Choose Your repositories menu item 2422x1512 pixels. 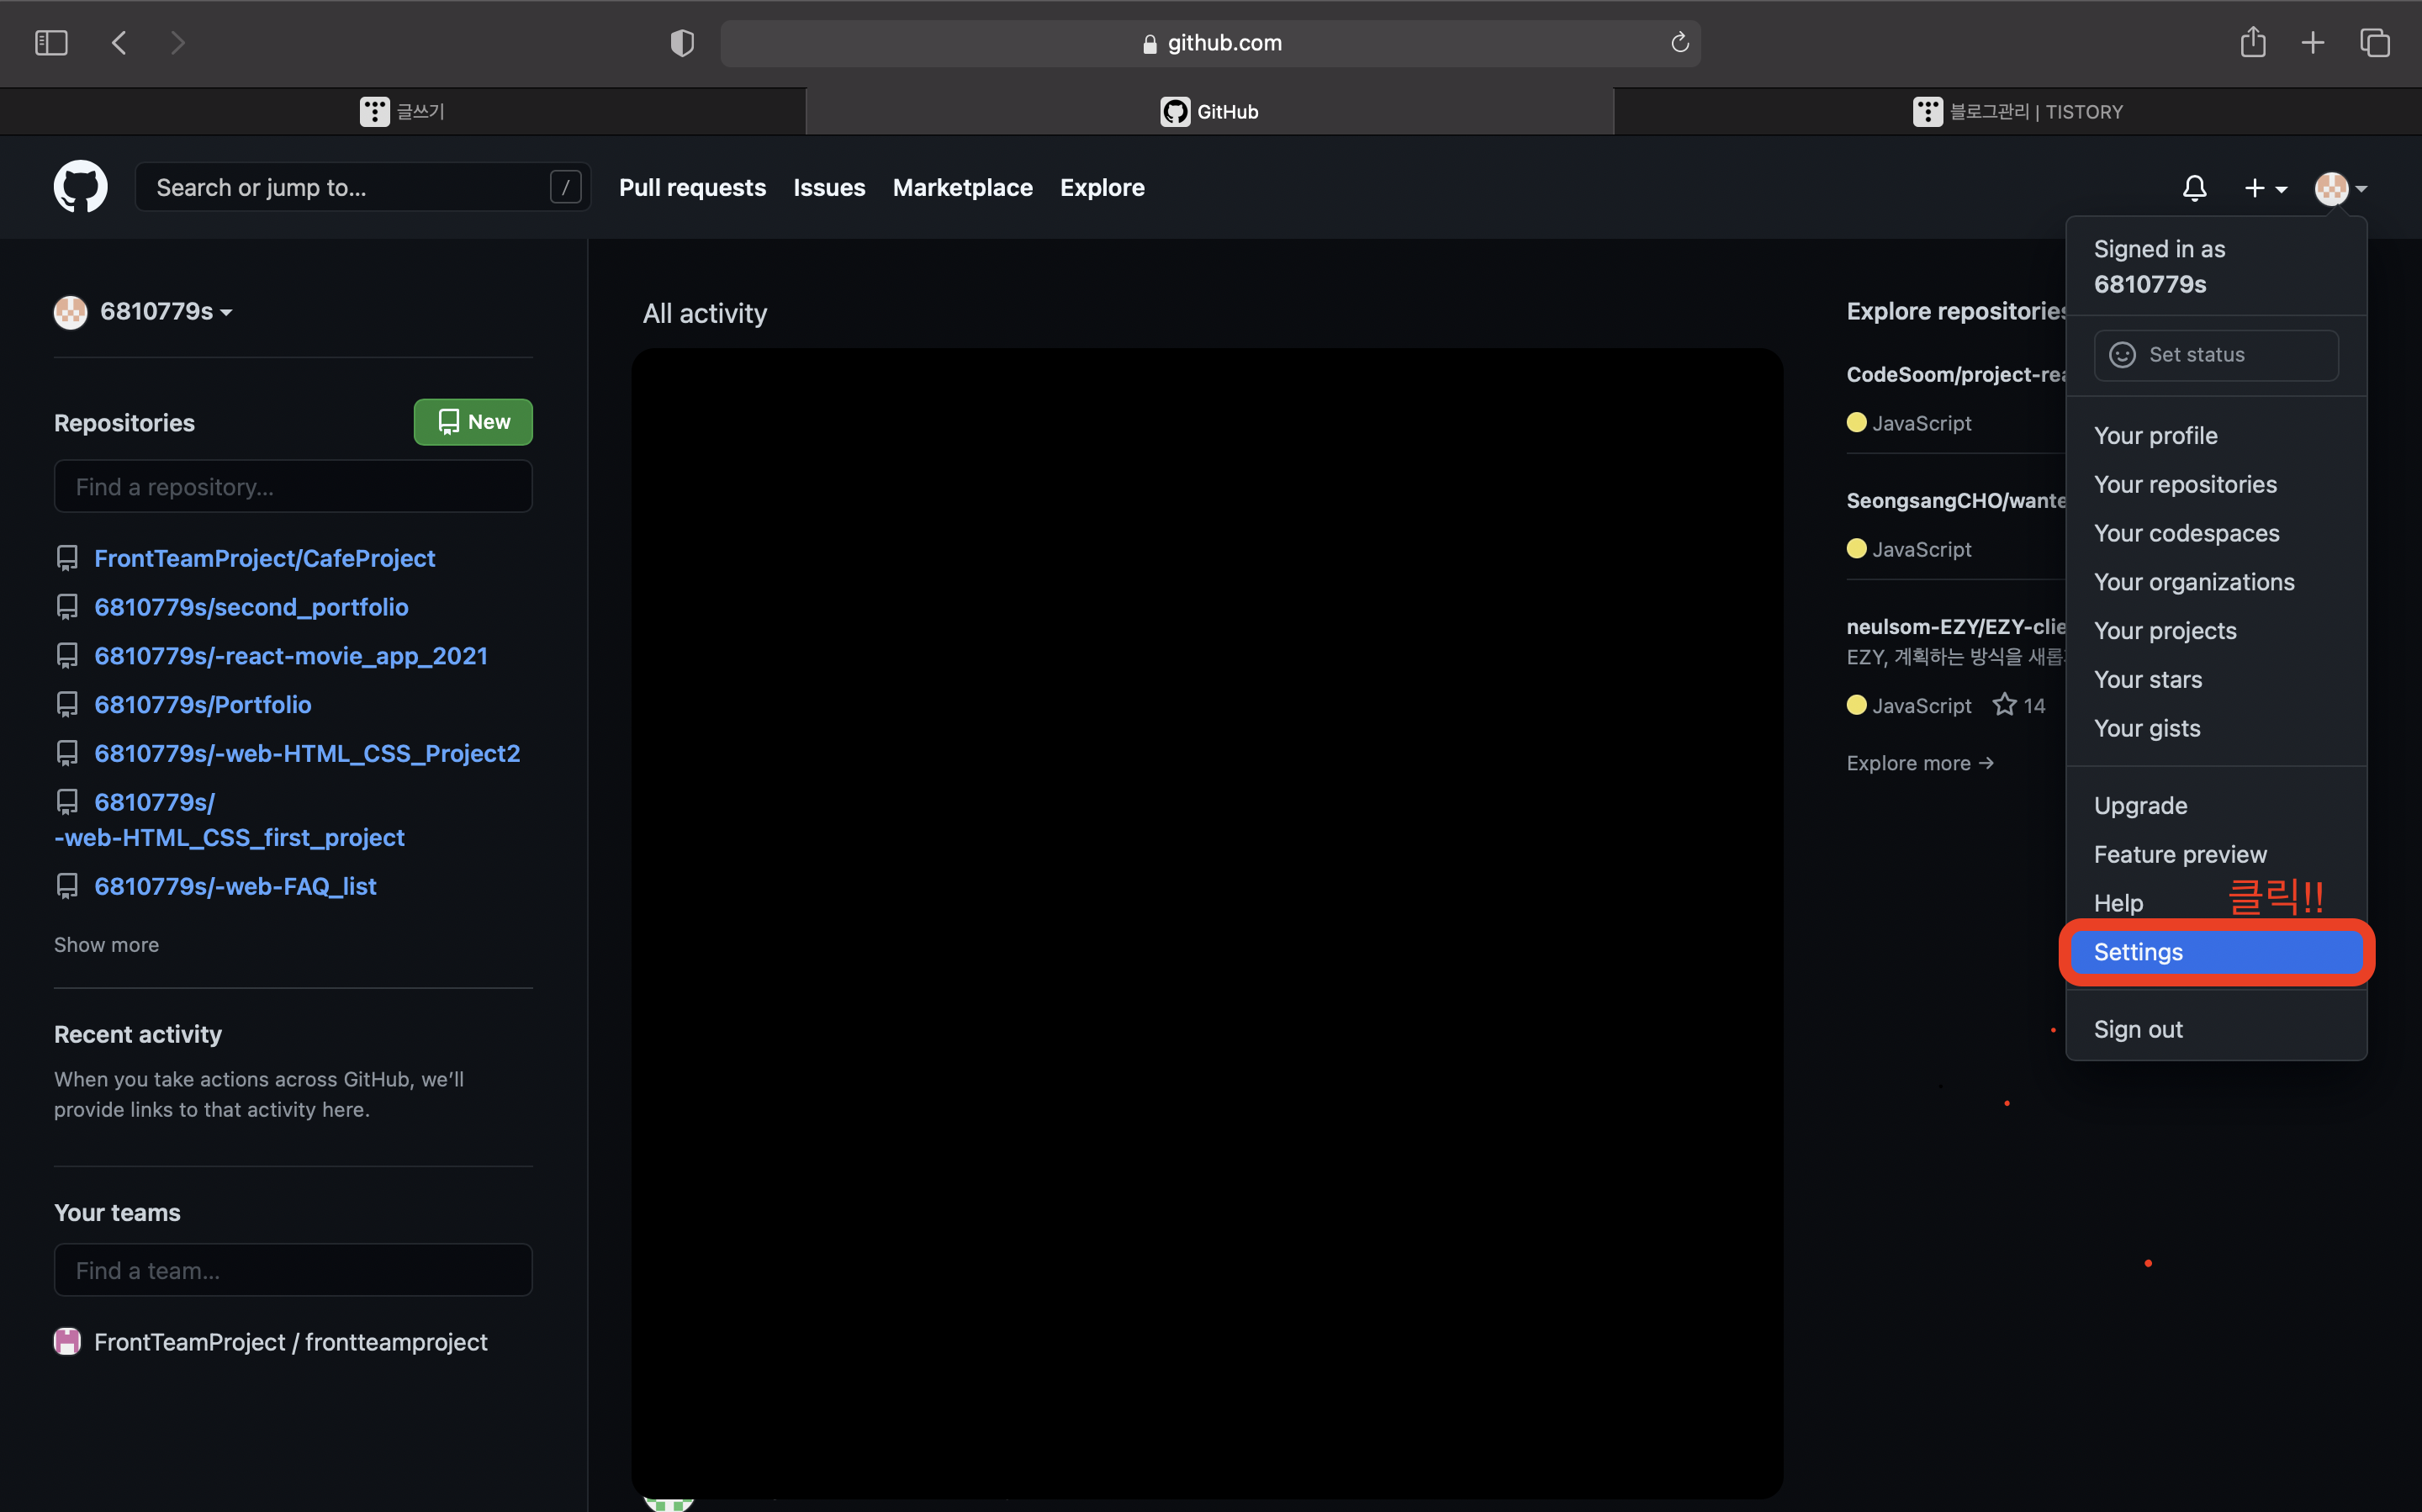click(2185, 485)
